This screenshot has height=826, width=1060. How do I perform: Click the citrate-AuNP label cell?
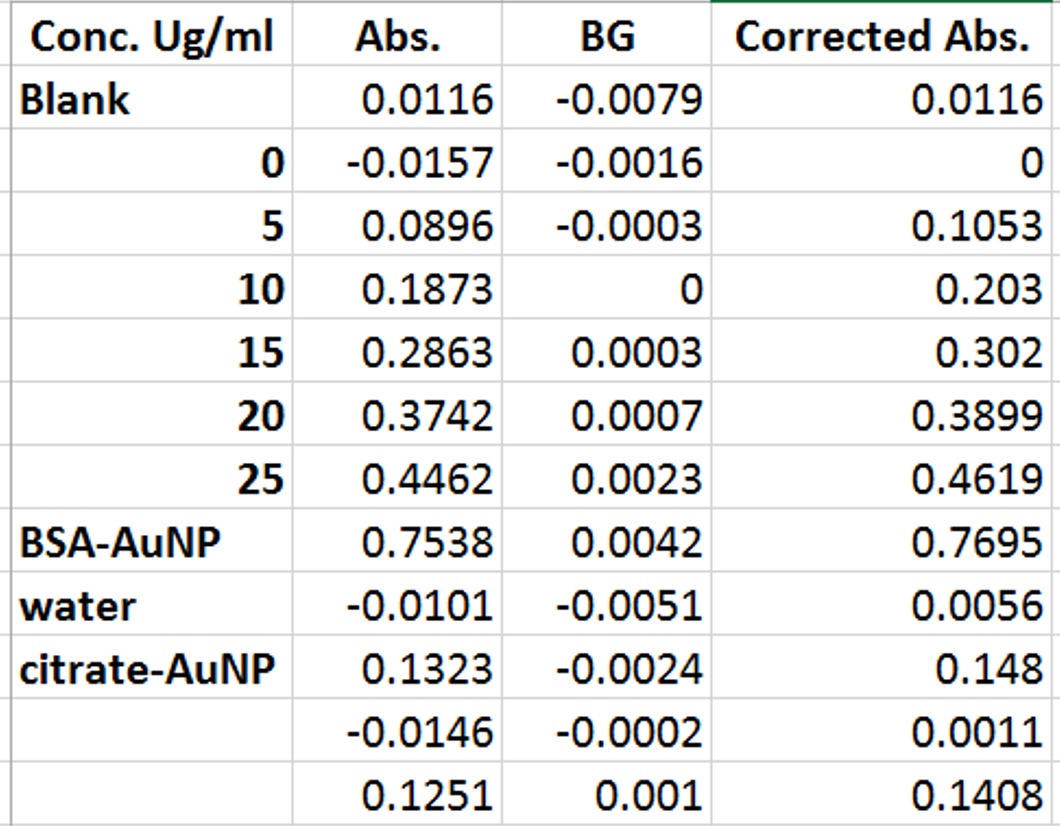(x=151, y=669)
